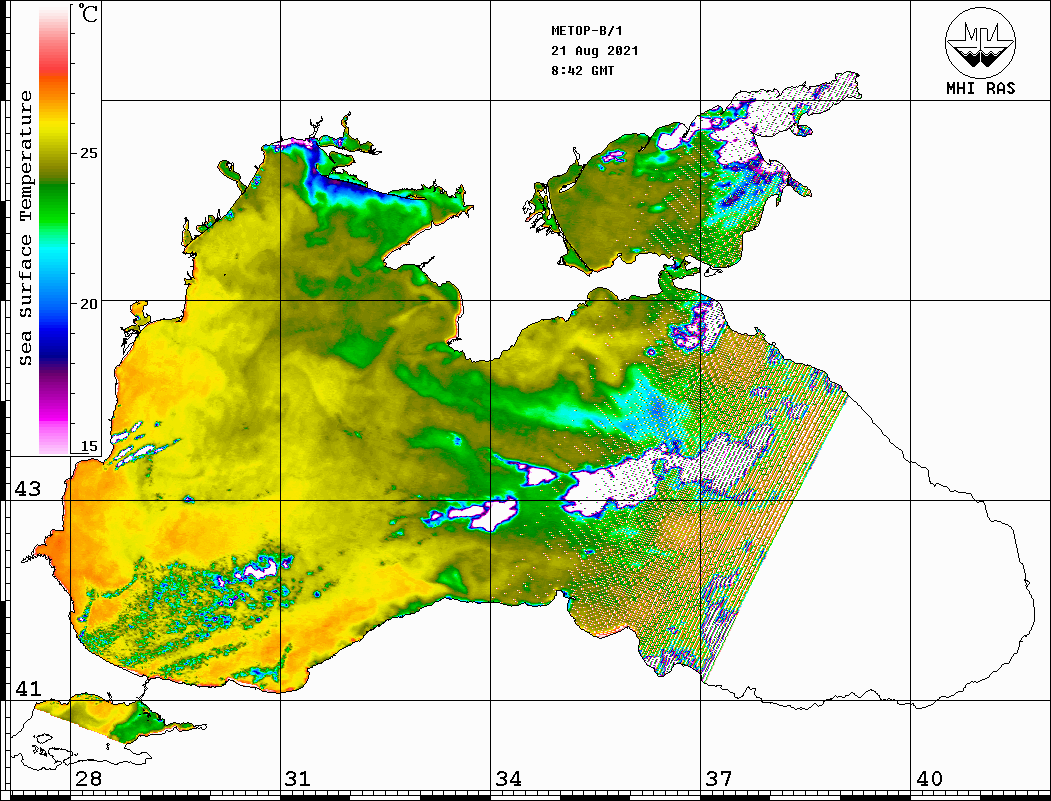The height and width of the screenshot is (801, 1051).
Task: Click the latitude label 41
Action: coord(28,688)
